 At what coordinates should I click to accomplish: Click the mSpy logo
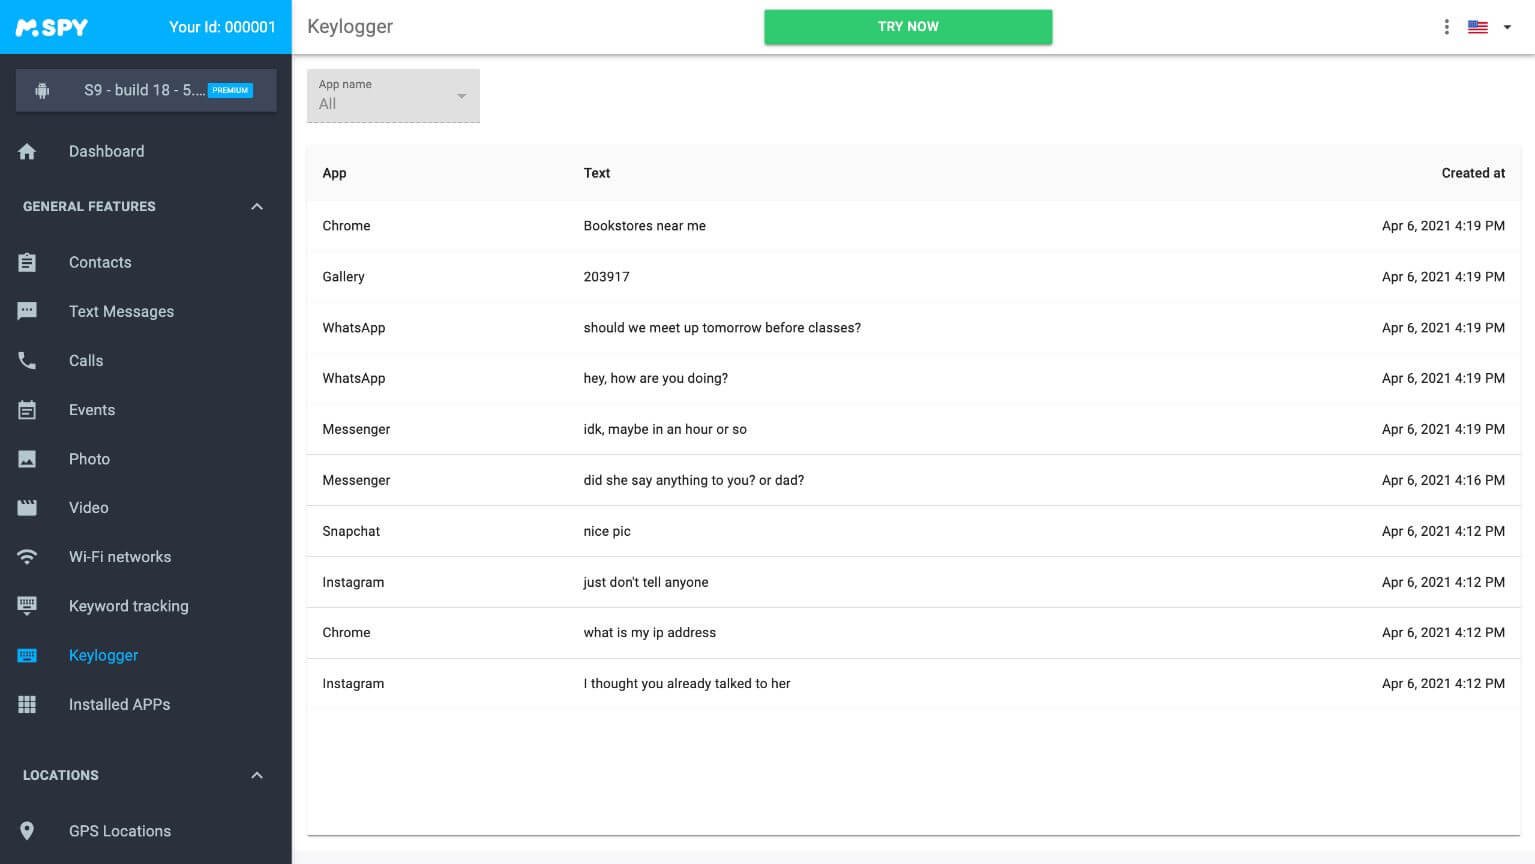[x=52, y=27]
